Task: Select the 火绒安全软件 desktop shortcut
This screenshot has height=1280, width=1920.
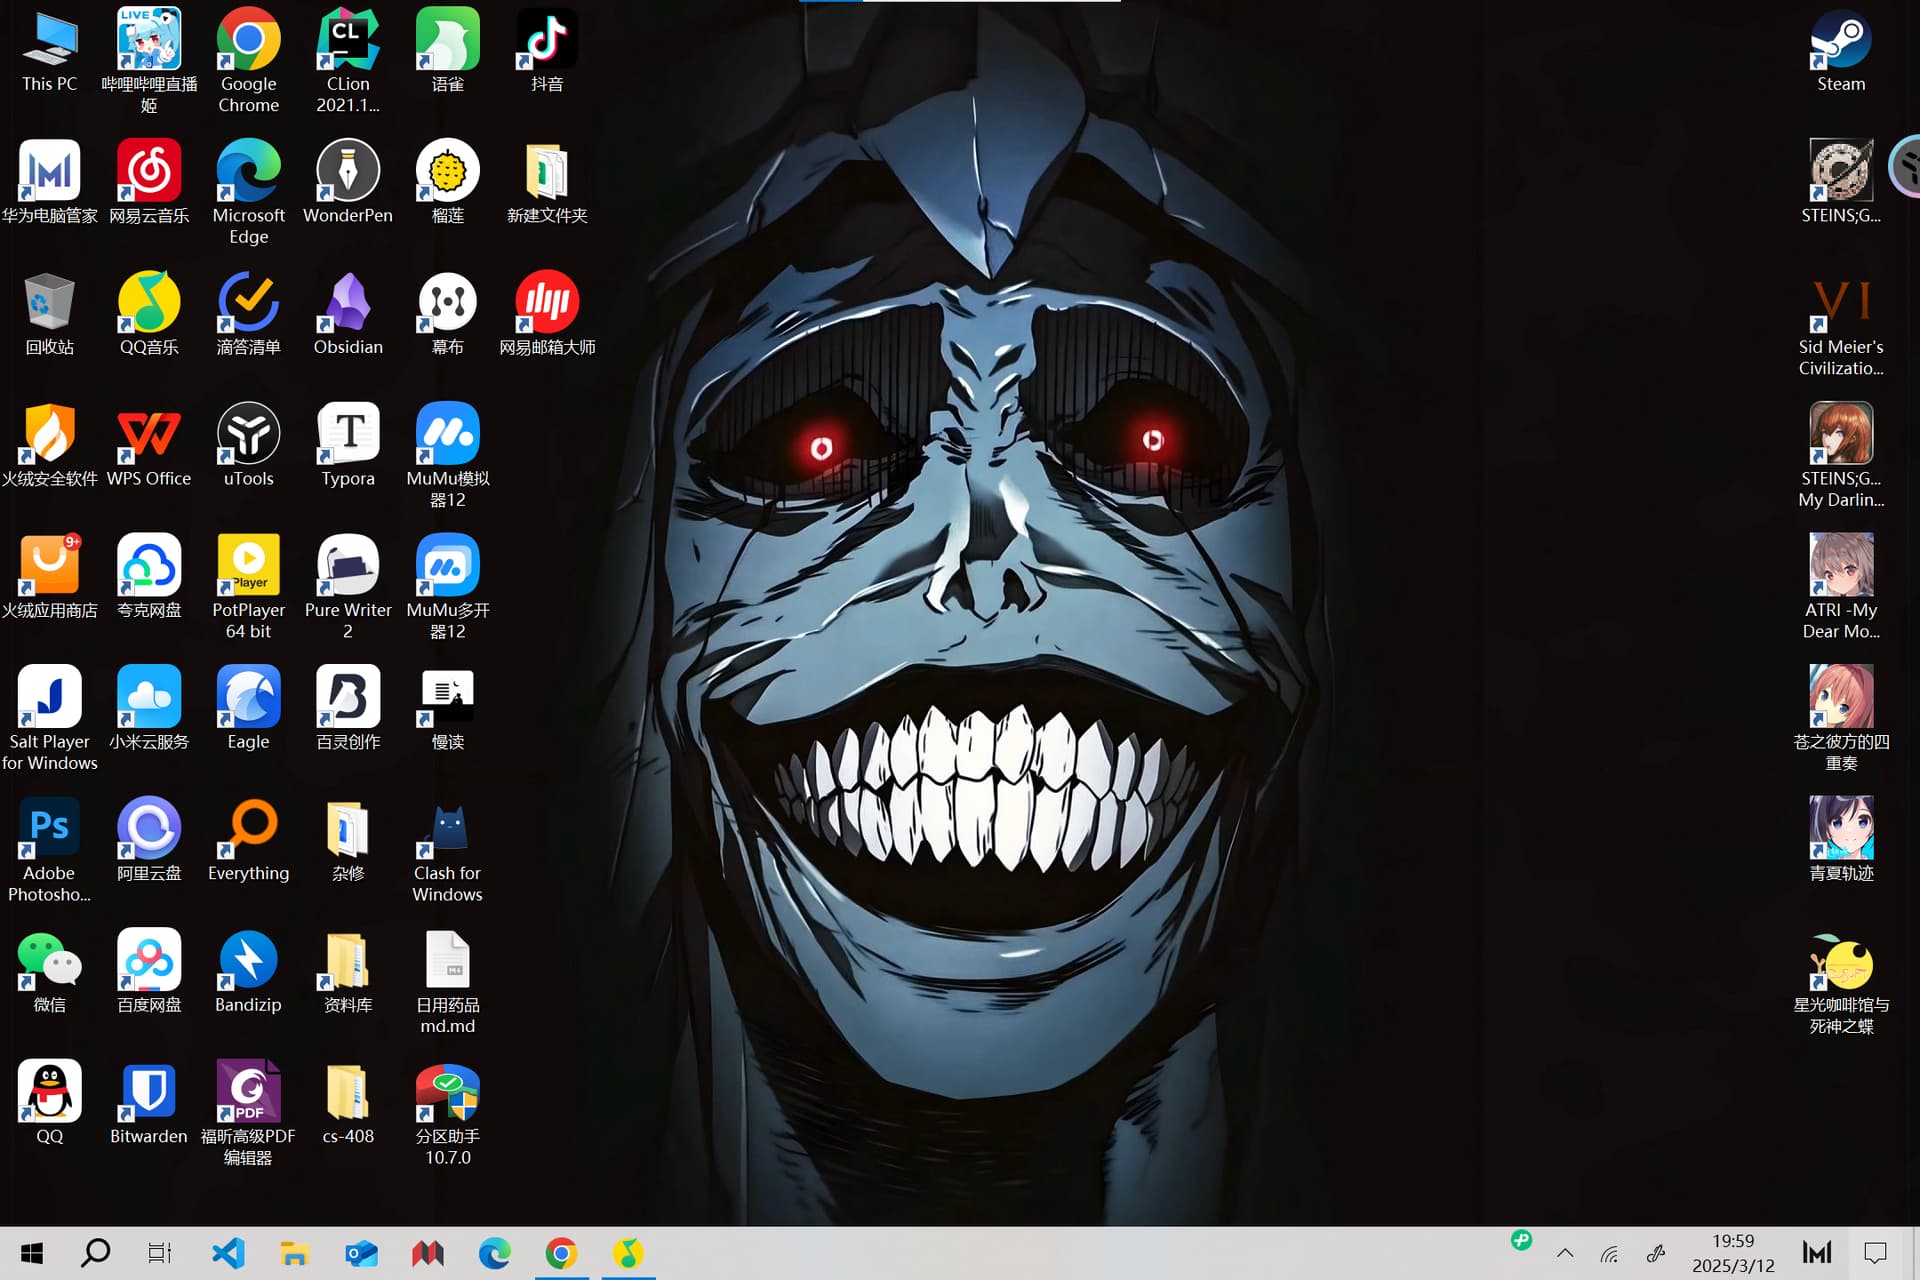Action: click(x=49, y=445)
